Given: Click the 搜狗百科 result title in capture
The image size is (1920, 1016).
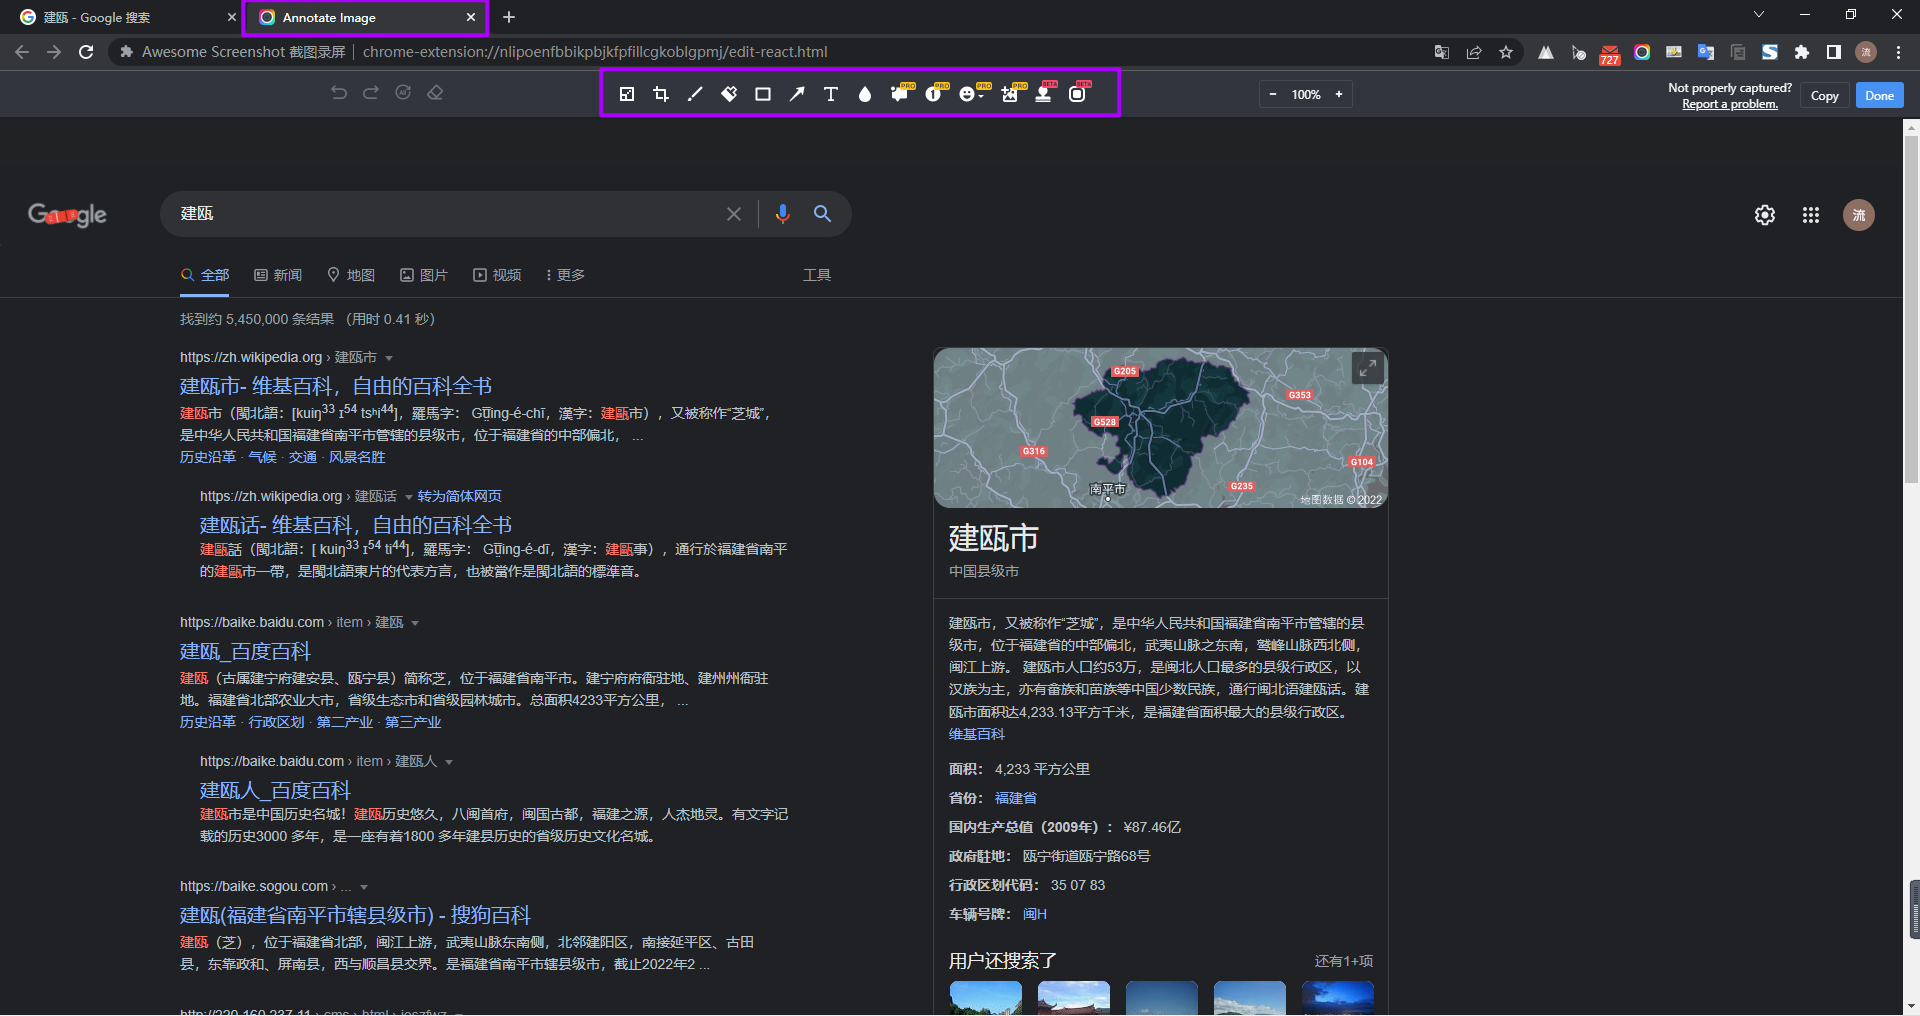Looking at the screenshot, I should pos(355,915).
